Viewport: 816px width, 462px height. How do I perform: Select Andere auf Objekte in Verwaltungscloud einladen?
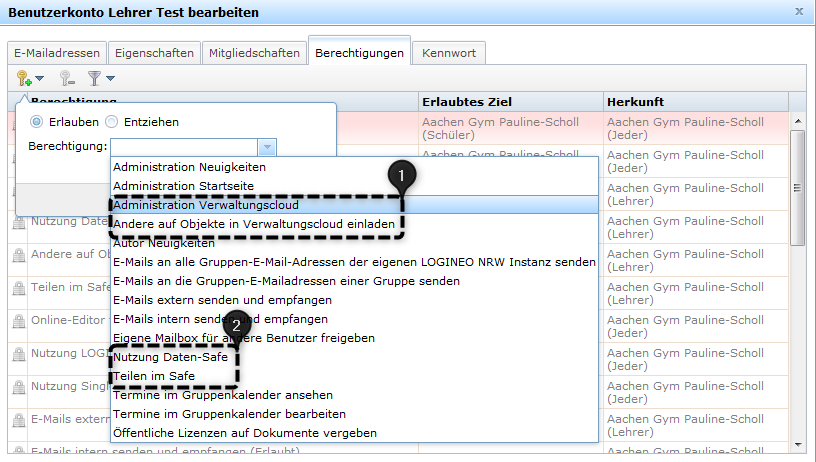click(354, 224)
